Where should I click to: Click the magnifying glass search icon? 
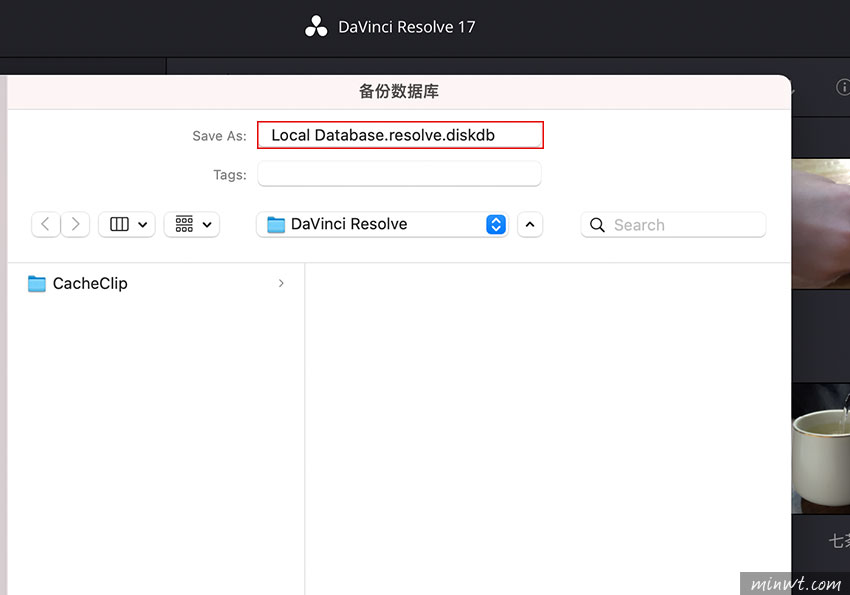pos(597,225)
